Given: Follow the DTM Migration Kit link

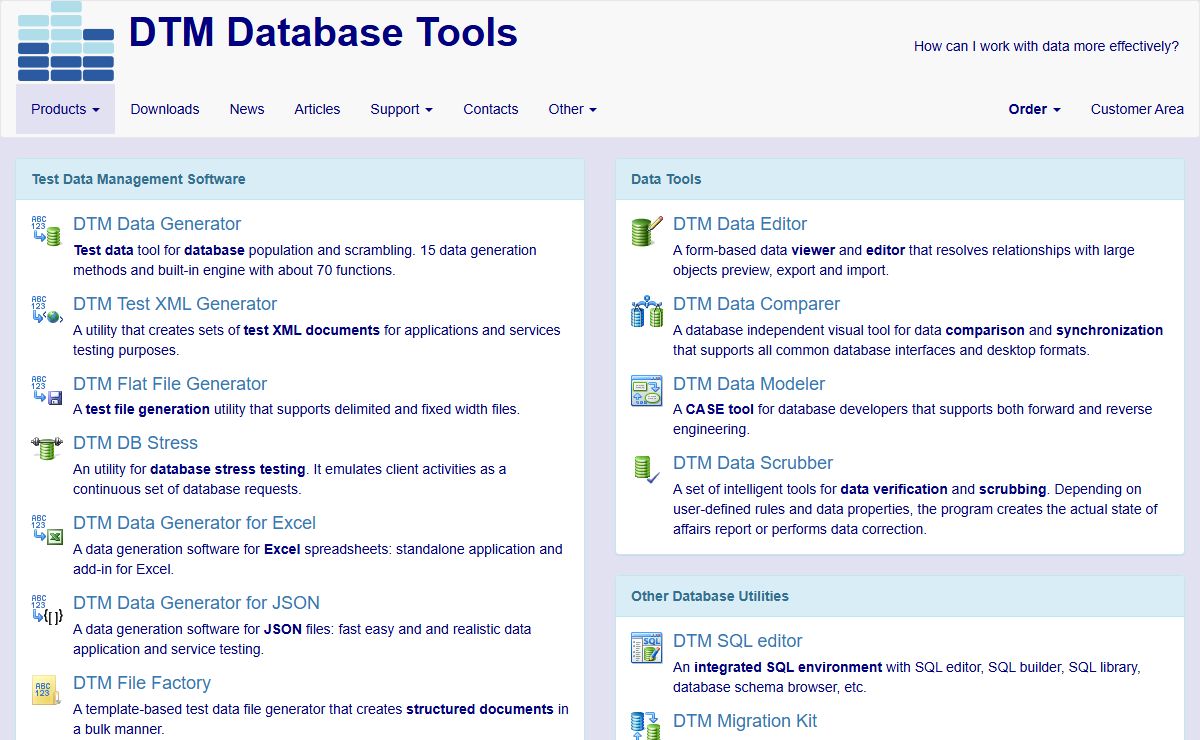Looking at the screenshot, I should pyautogui.click(x=744, y=720).
